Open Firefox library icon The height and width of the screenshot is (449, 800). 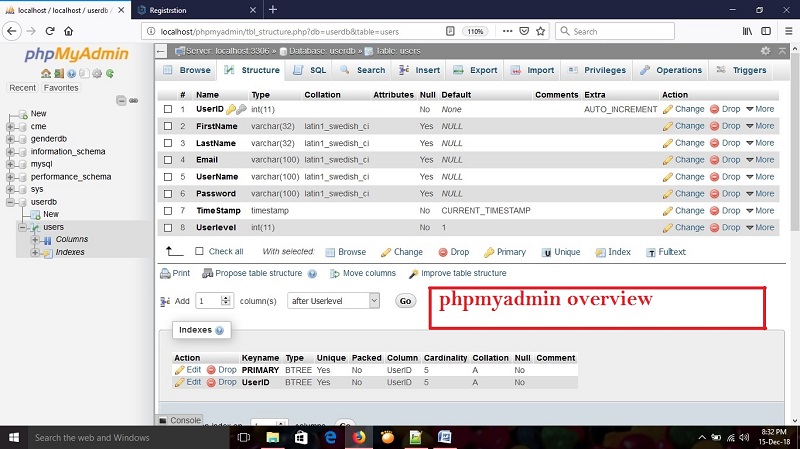tap(747, 31)
